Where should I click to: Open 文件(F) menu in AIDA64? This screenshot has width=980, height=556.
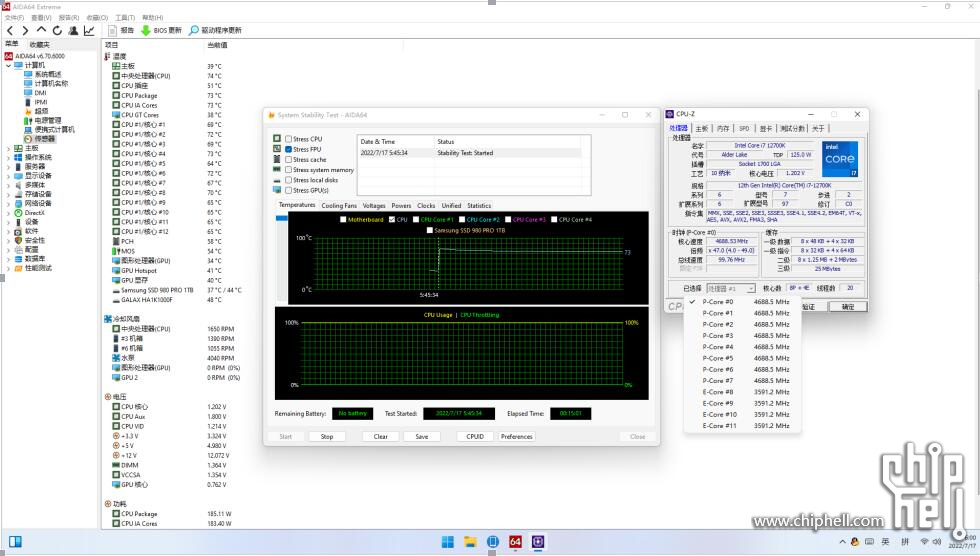(x=14, y=17)
